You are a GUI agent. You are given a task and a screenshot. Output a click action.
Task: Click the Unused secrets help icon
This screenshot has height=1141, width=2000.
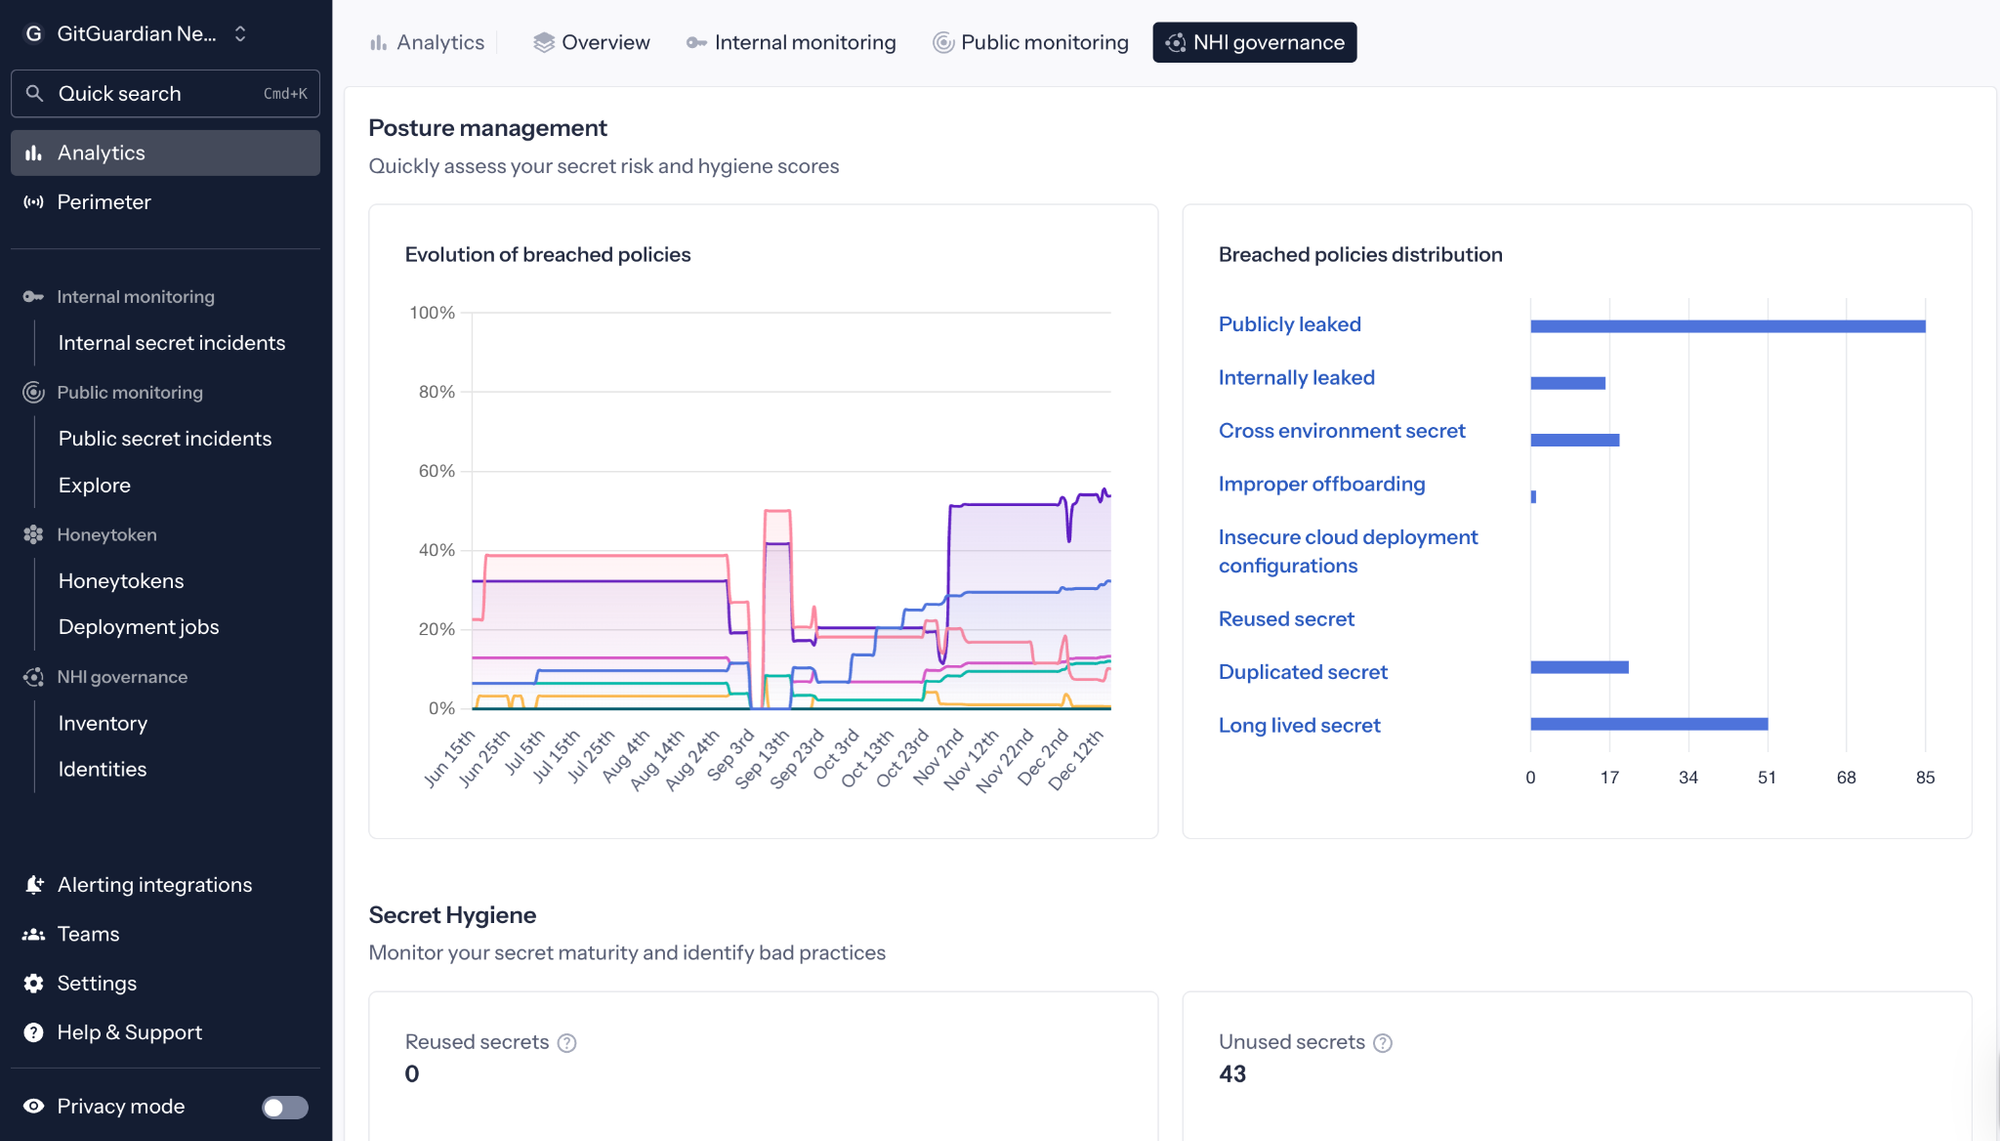(1383, 1043)
